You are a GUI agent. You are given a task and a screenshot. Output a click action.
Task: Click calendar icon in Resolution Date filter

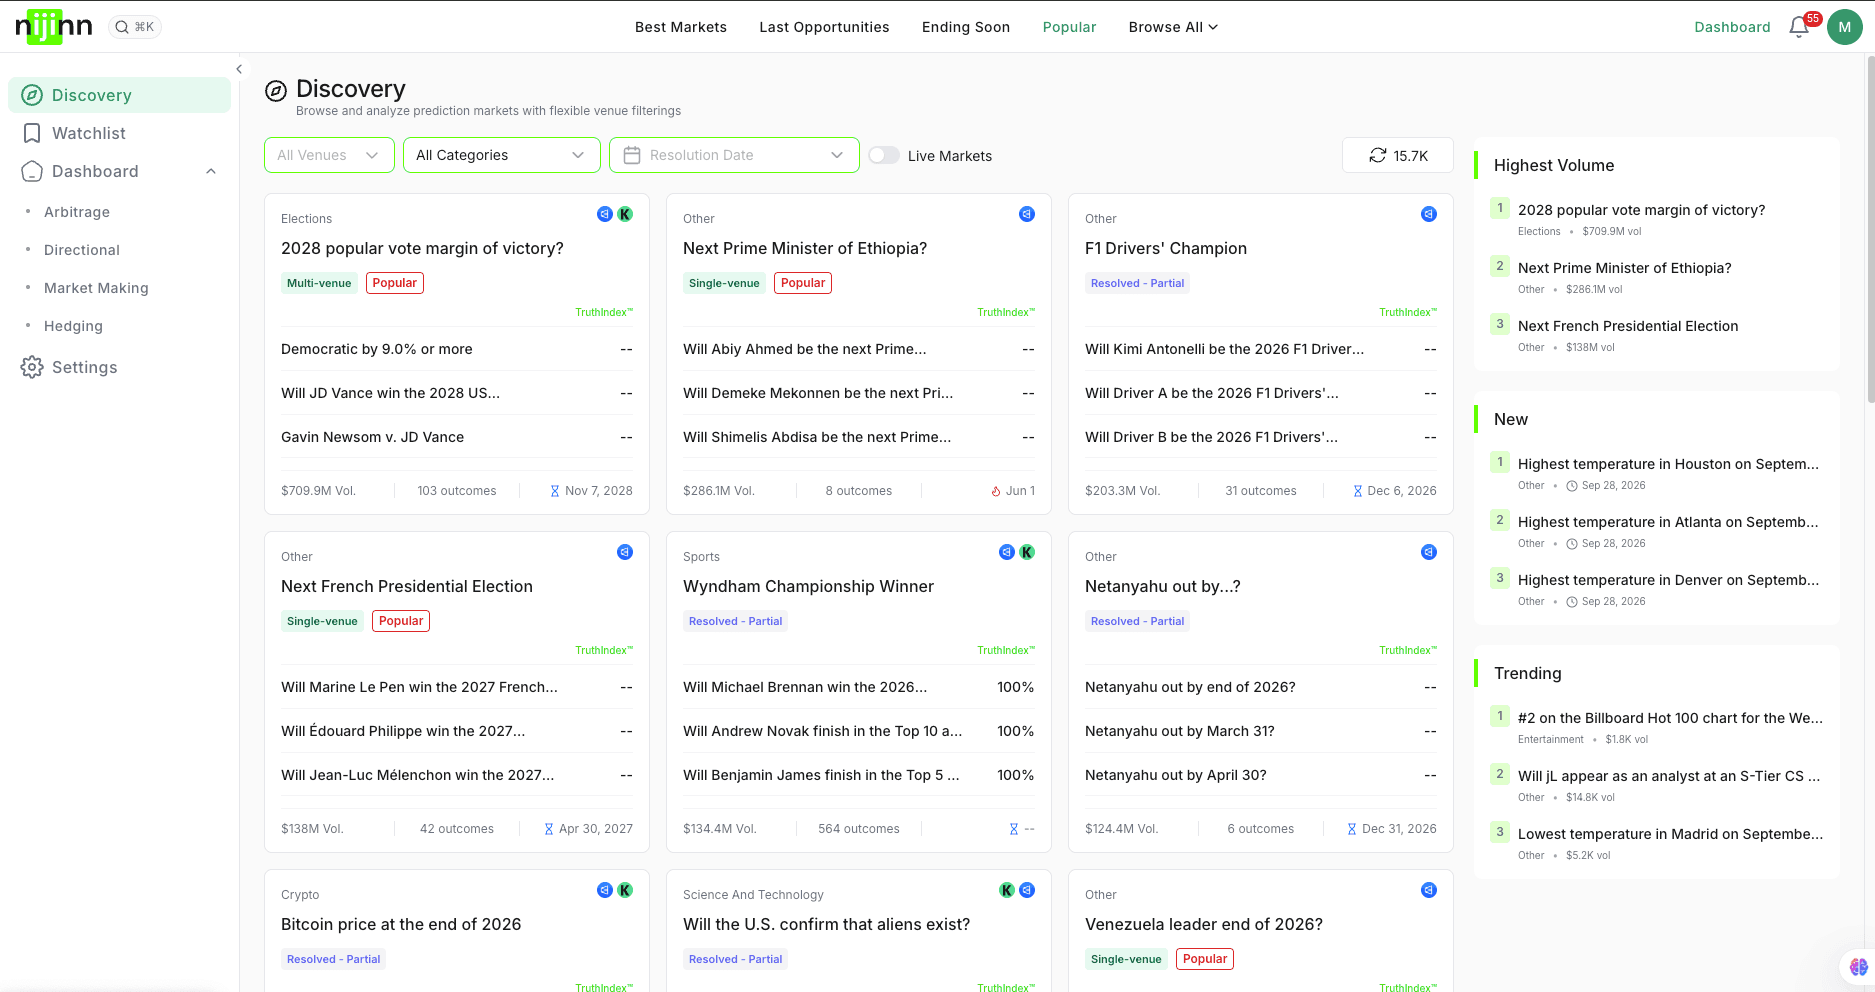(x=632, y=155)
